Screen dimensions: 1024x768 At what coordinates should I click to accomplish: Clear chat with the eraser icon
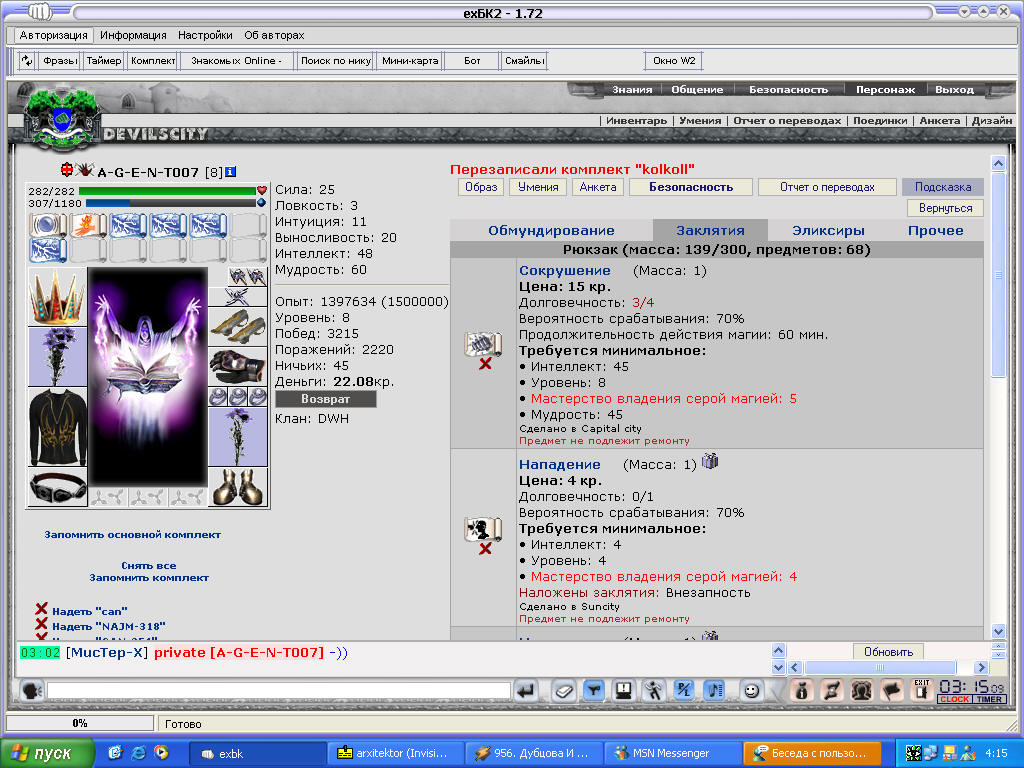[564, 690]
